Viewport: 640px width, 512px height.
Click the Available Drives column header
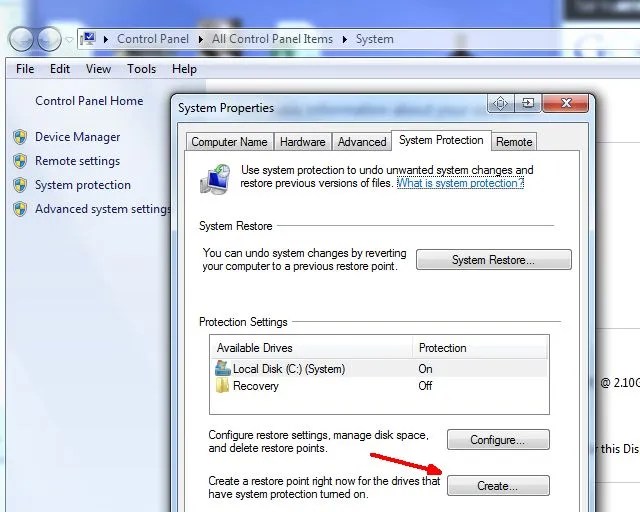[x=311, y=348]
